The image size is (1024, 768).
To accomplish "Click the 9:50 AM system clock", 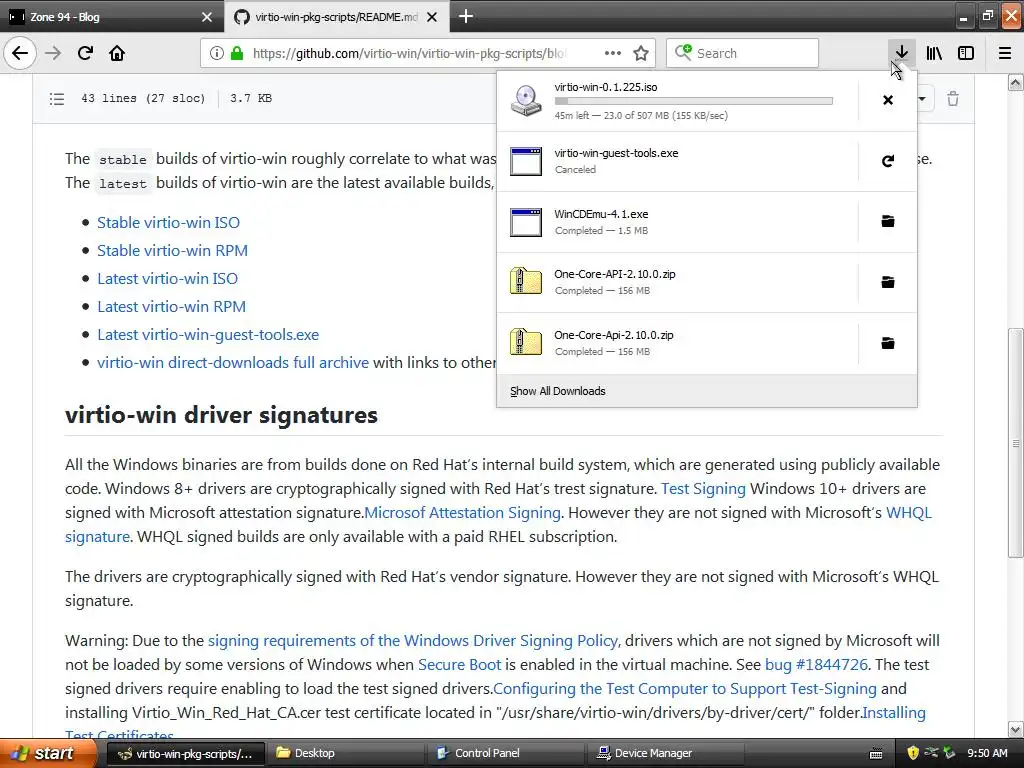I will [x=987, y=754].
